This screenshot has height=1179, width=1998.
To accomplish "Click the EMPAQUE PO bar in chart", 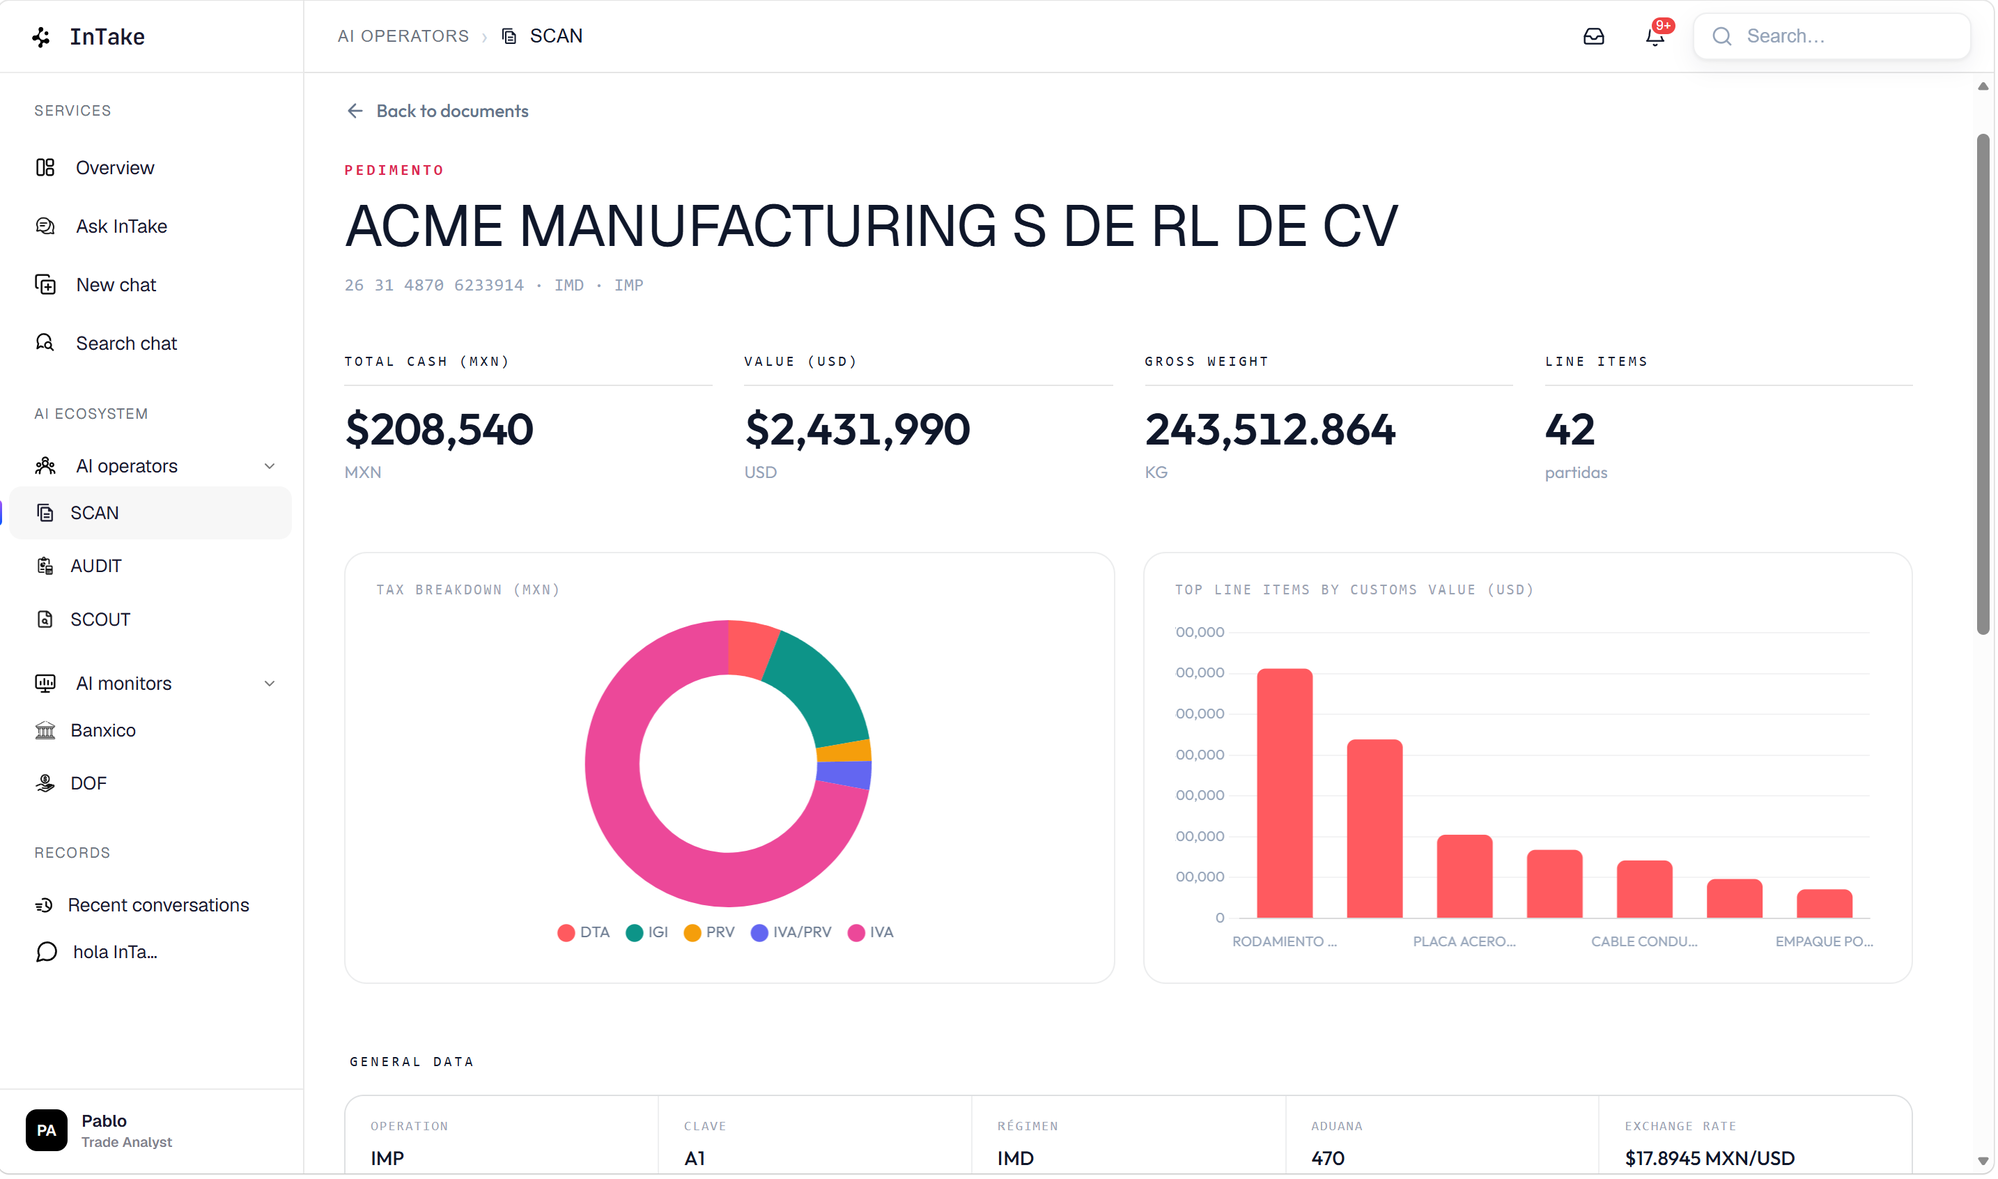I will click(x=1826, y=905).
